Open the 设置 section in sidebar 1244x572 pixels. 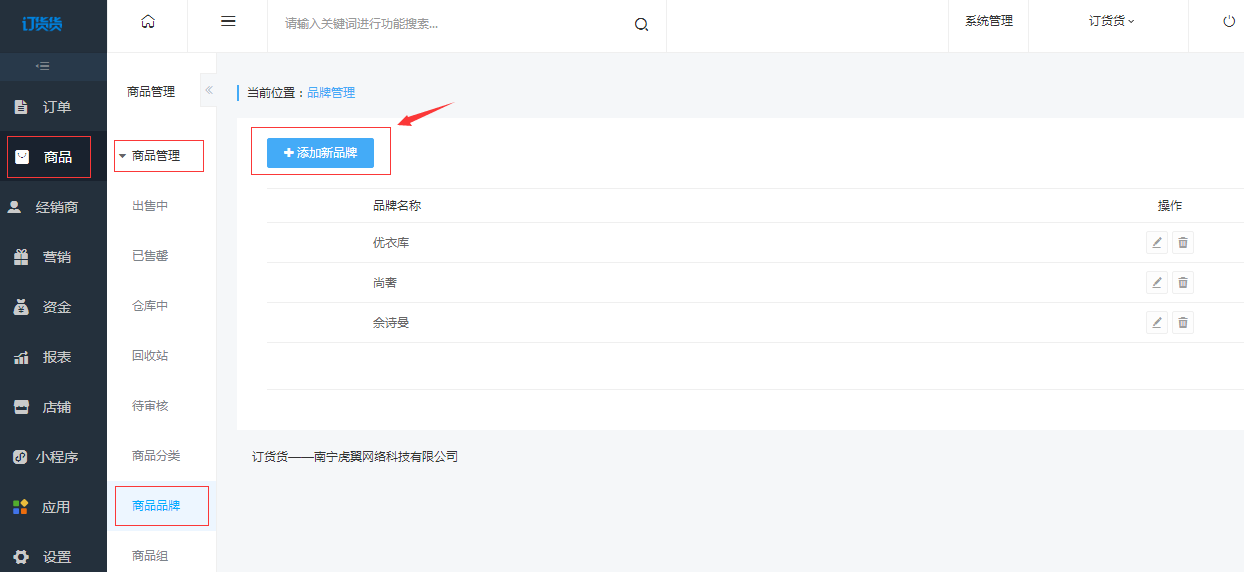pyautogui.click(x=53, y=555)
